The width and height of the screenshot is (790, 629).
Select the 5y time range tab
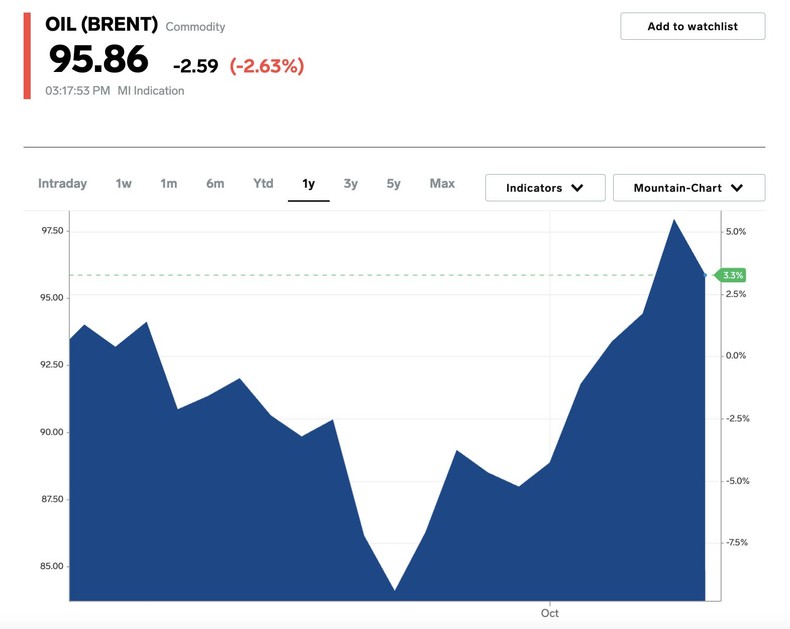[394, 184]
